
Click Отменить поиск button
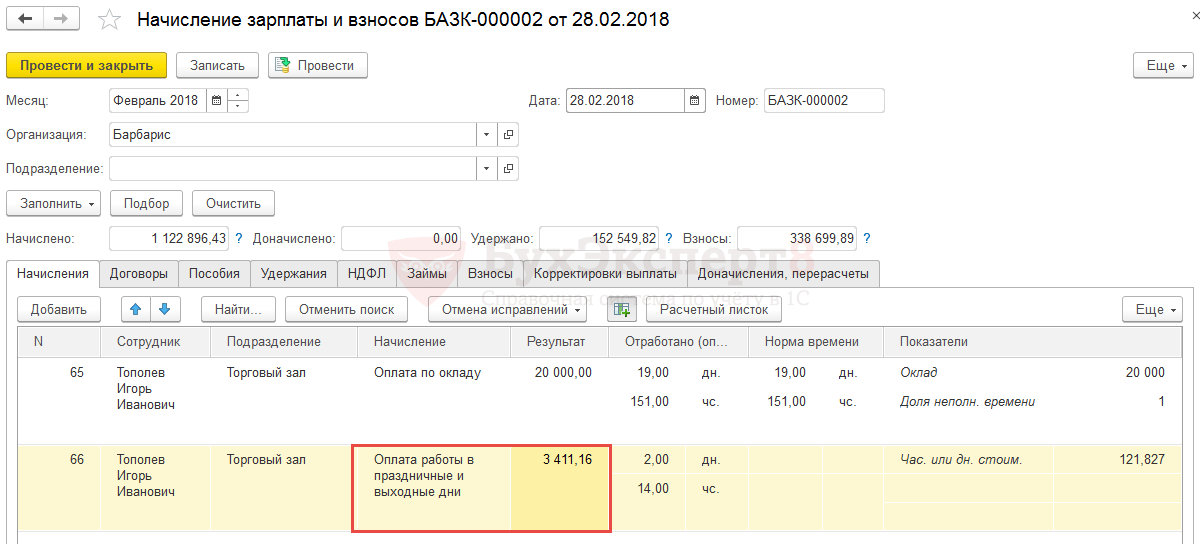[347, 309]
